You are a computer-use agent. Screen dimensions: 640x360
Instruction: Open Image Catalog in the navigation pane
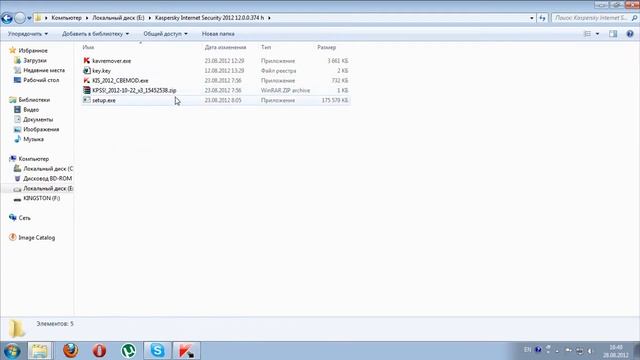pyautogui.click(x=36, y=238)
